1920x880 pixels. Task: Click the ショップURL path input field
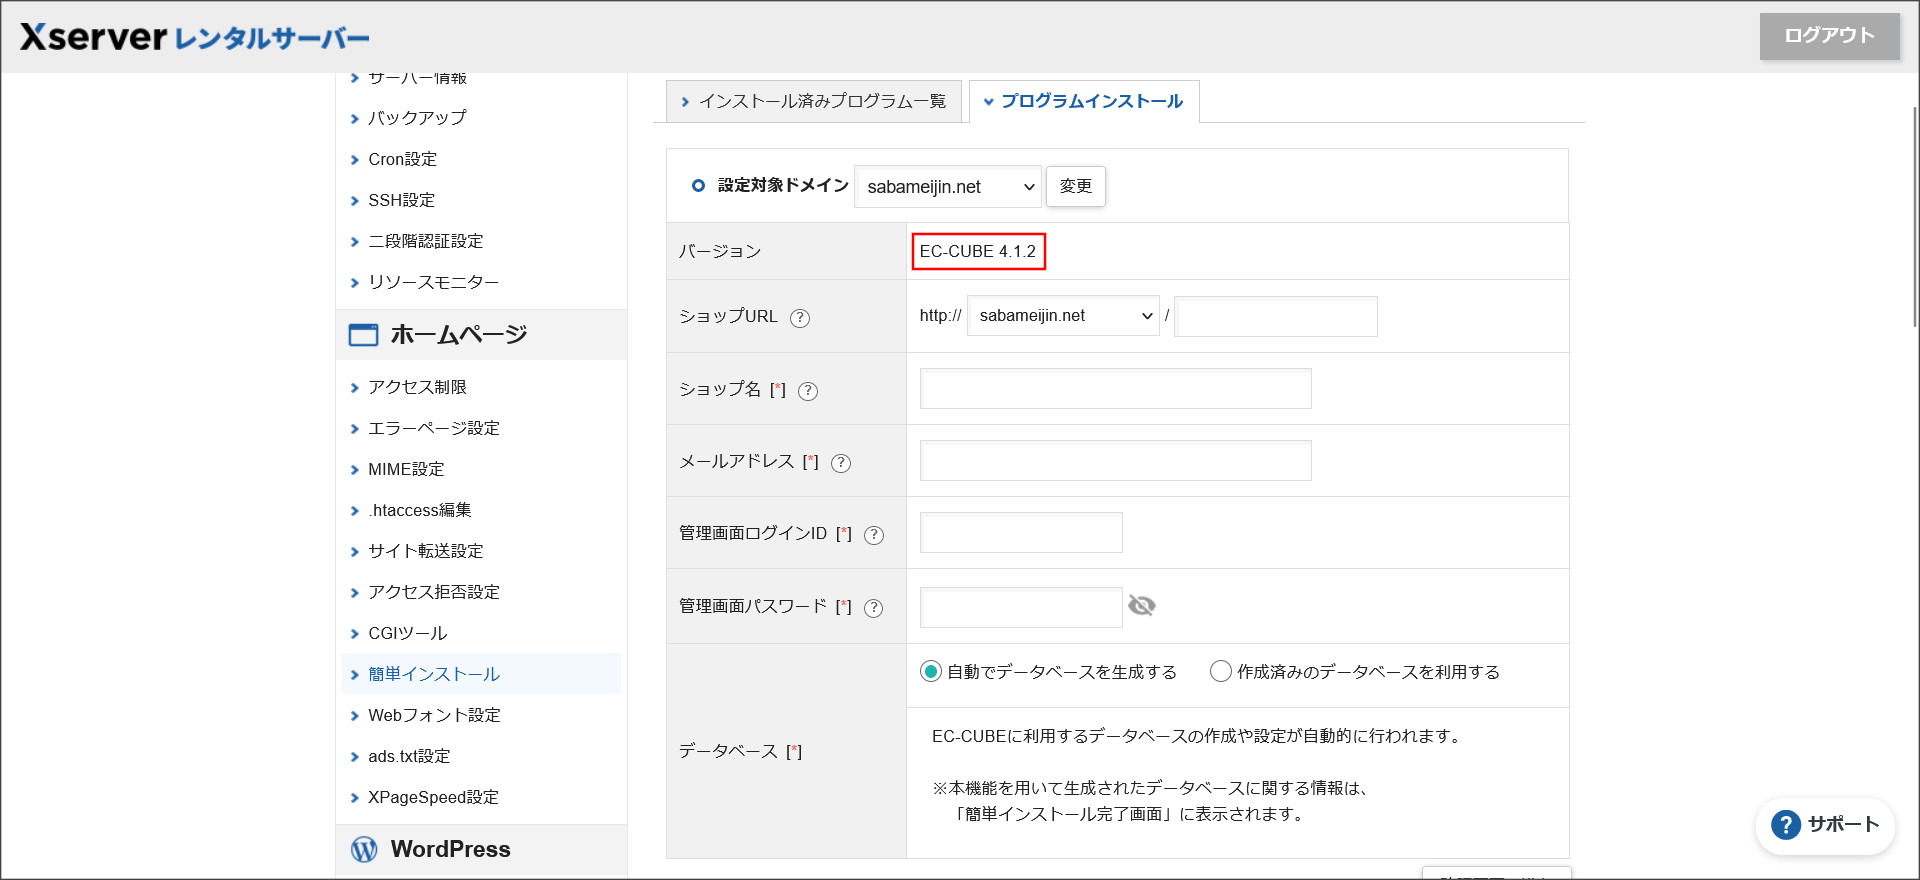(x=1275, y=316)
